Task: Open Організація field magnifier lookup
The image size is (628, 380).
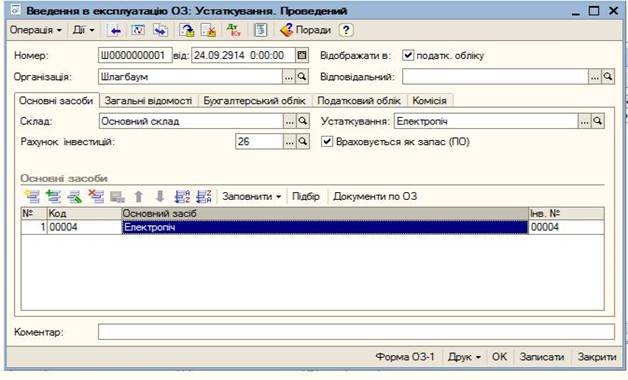Action: (302, 76)
